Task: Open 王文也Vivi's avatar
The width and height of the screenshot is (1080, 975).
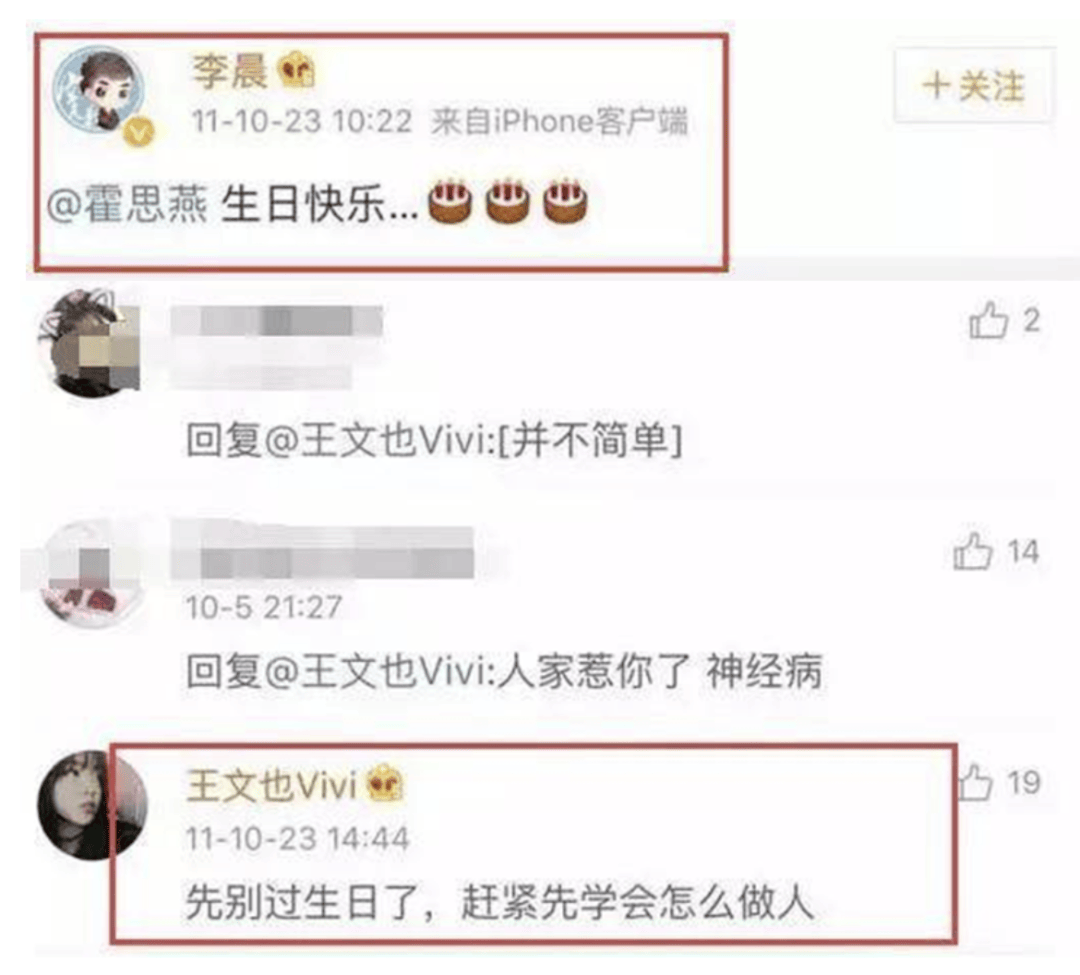Action: click(x=92, y=805)
